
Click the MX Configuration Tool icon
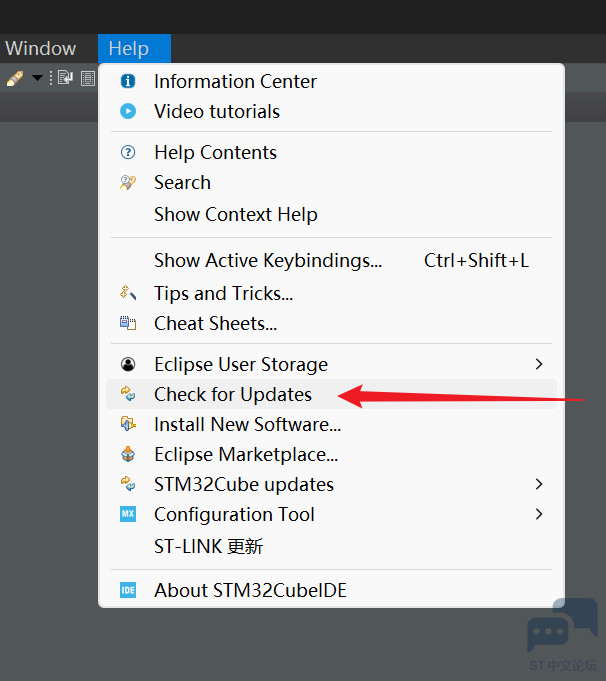click(x=128, y=514)
